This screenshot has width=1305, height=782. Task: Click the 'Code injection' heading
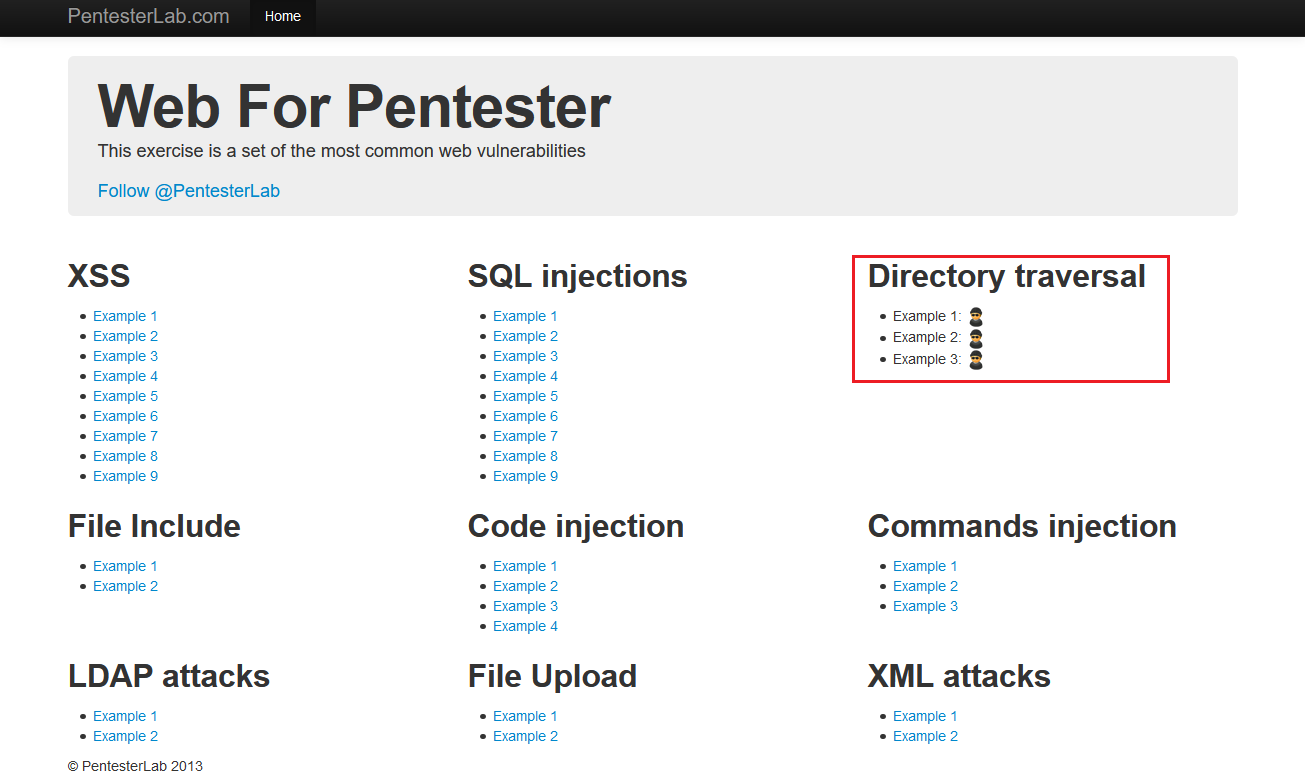tap(576, 526)
